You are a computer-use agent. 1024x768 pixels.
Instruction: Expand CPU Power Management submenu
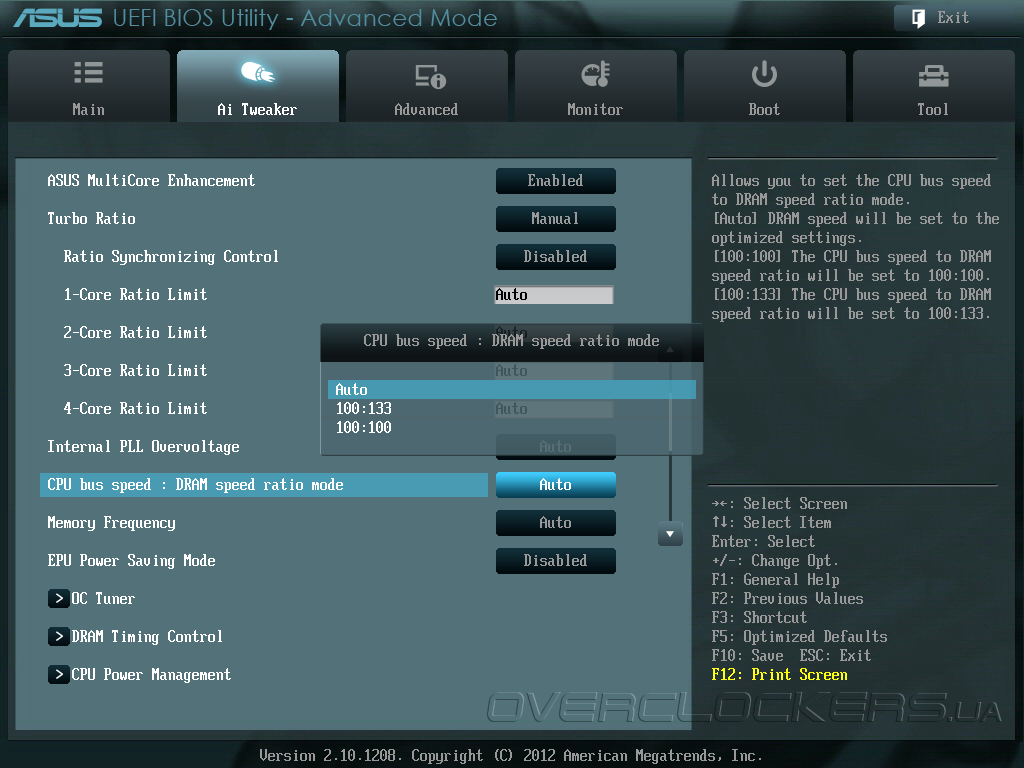(x=151, y=674)
